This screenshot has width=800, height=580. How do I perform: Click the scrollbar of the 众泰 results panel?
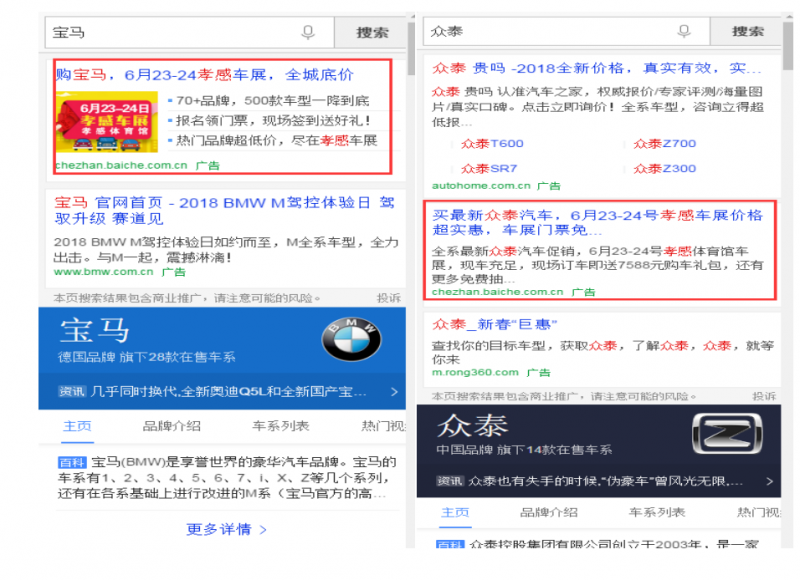point(788,46)
